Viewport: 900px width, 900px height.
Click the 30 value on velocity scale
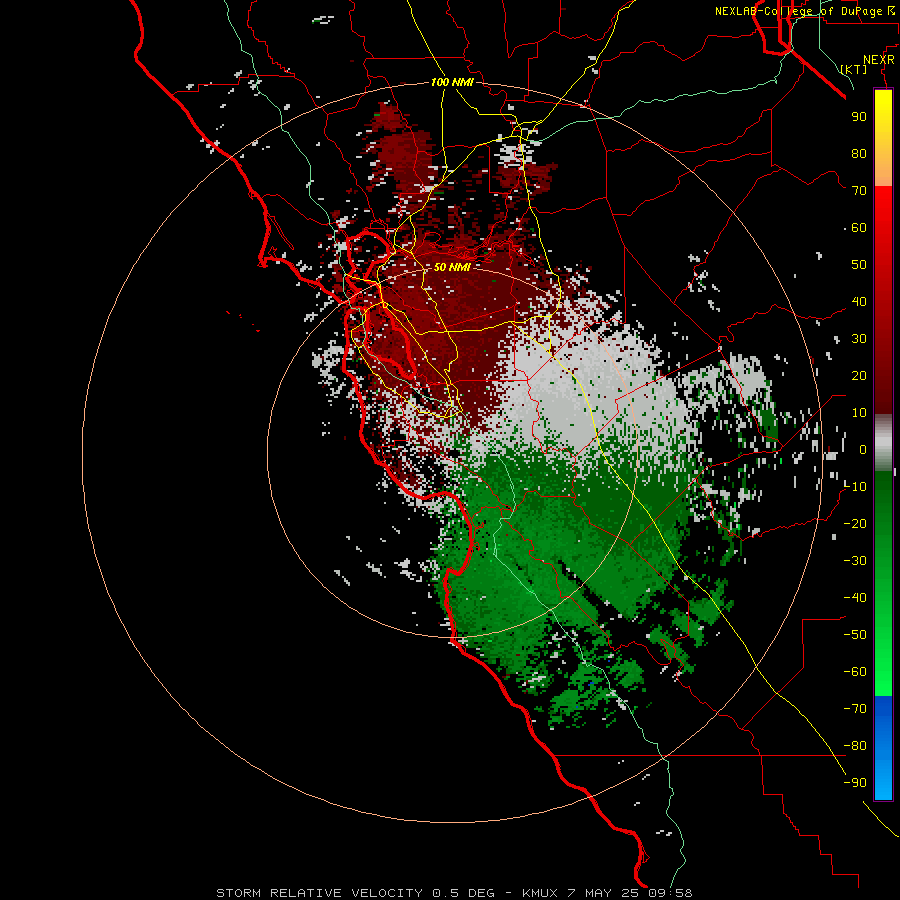(x=859, y=339)
